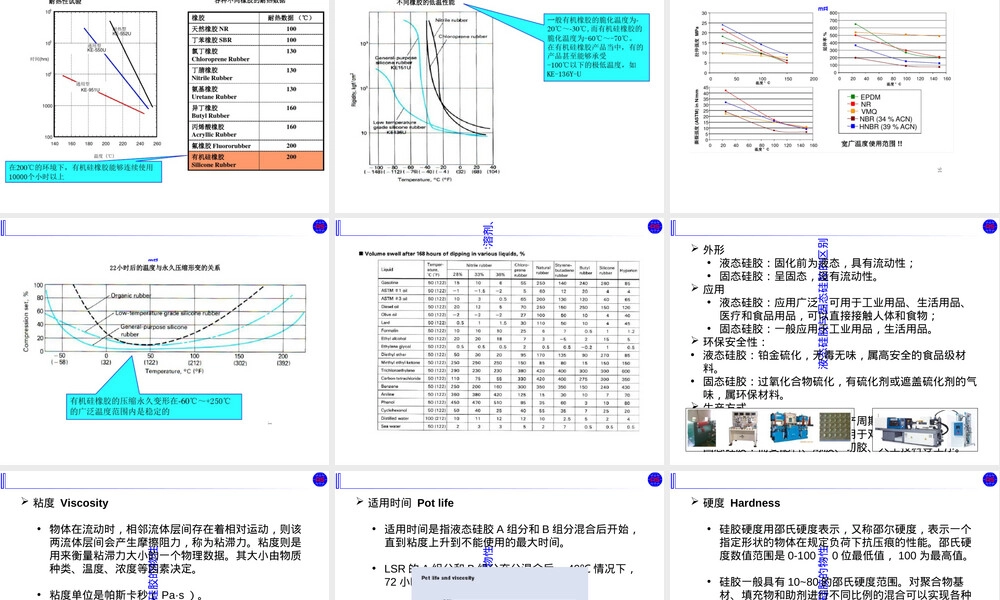This screenshot has height=600, width=1000.
Task: Open the 硬度 Hardness slide
Action: (x=835, y=536)
